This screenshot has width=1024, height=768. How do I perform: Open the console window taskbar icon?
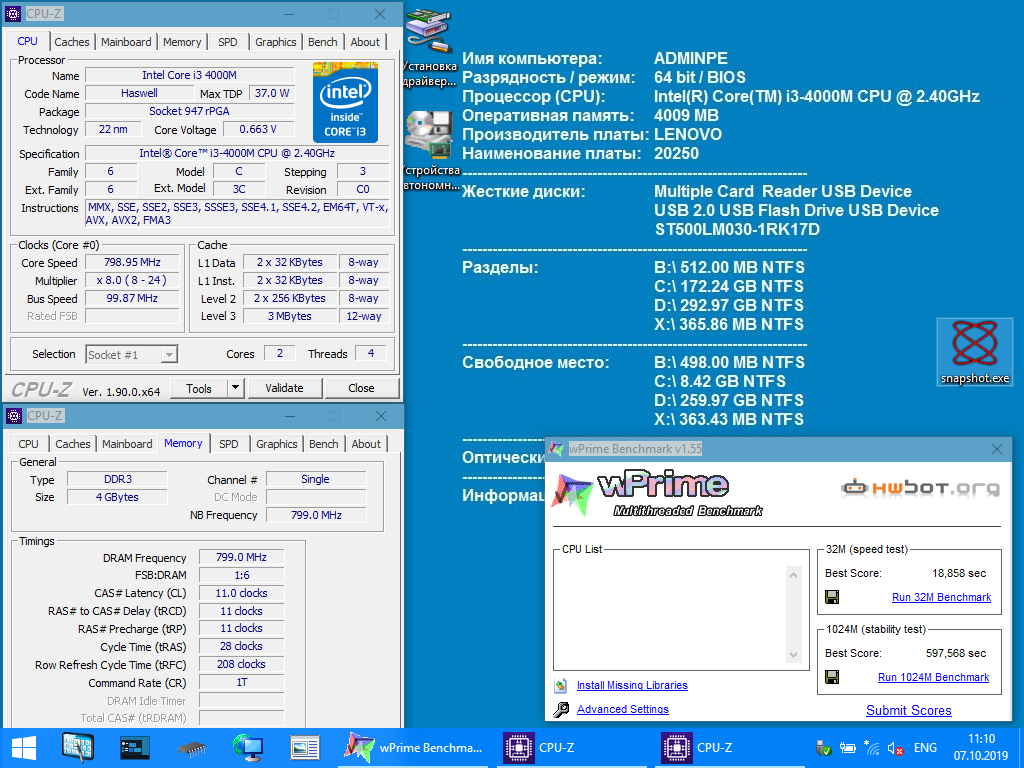click(135, 748)
